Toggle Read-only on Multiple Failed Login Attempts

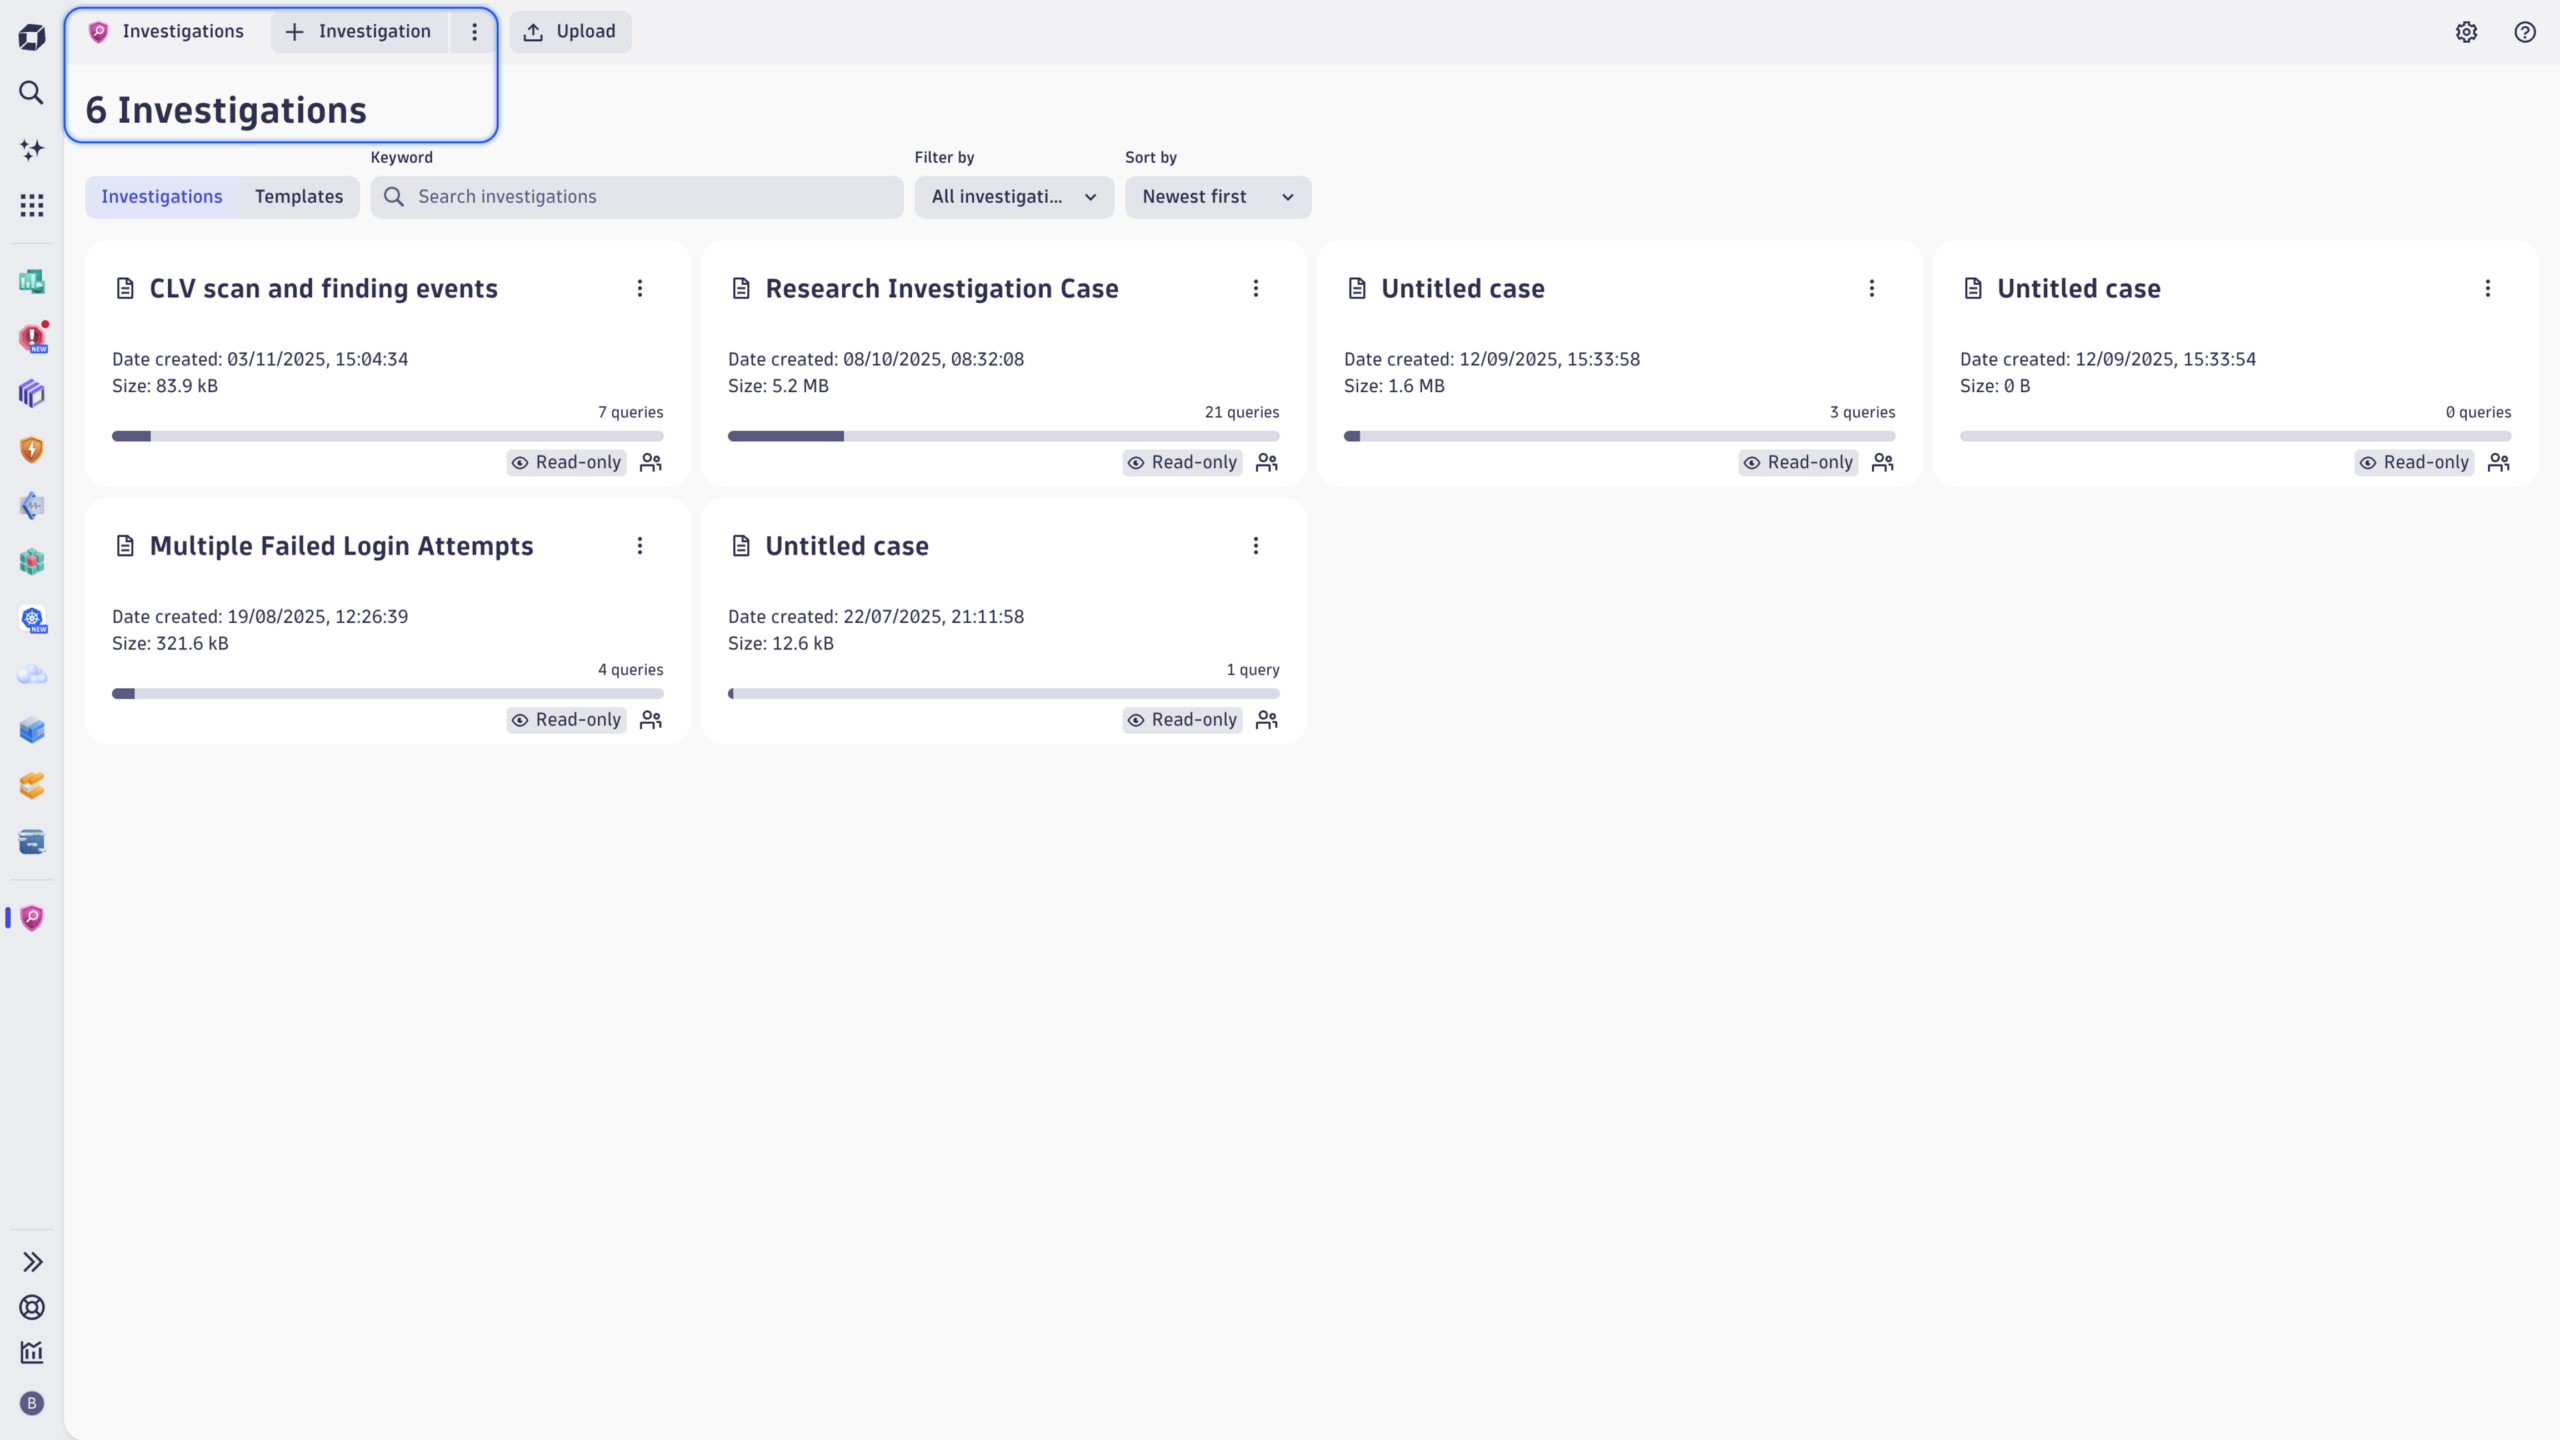pyautogui.click(x=566, y=719)
